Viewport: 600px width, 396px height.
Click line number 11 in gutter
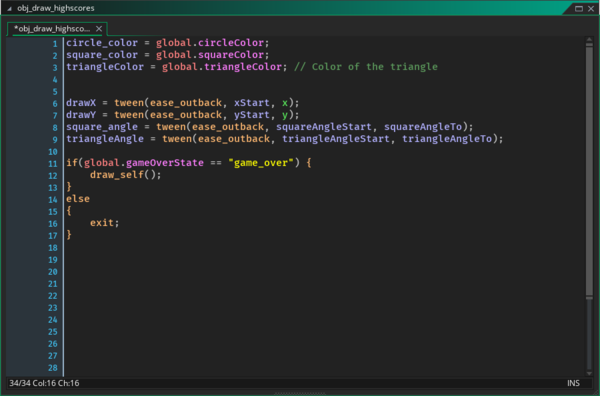[x=53, y=163]
